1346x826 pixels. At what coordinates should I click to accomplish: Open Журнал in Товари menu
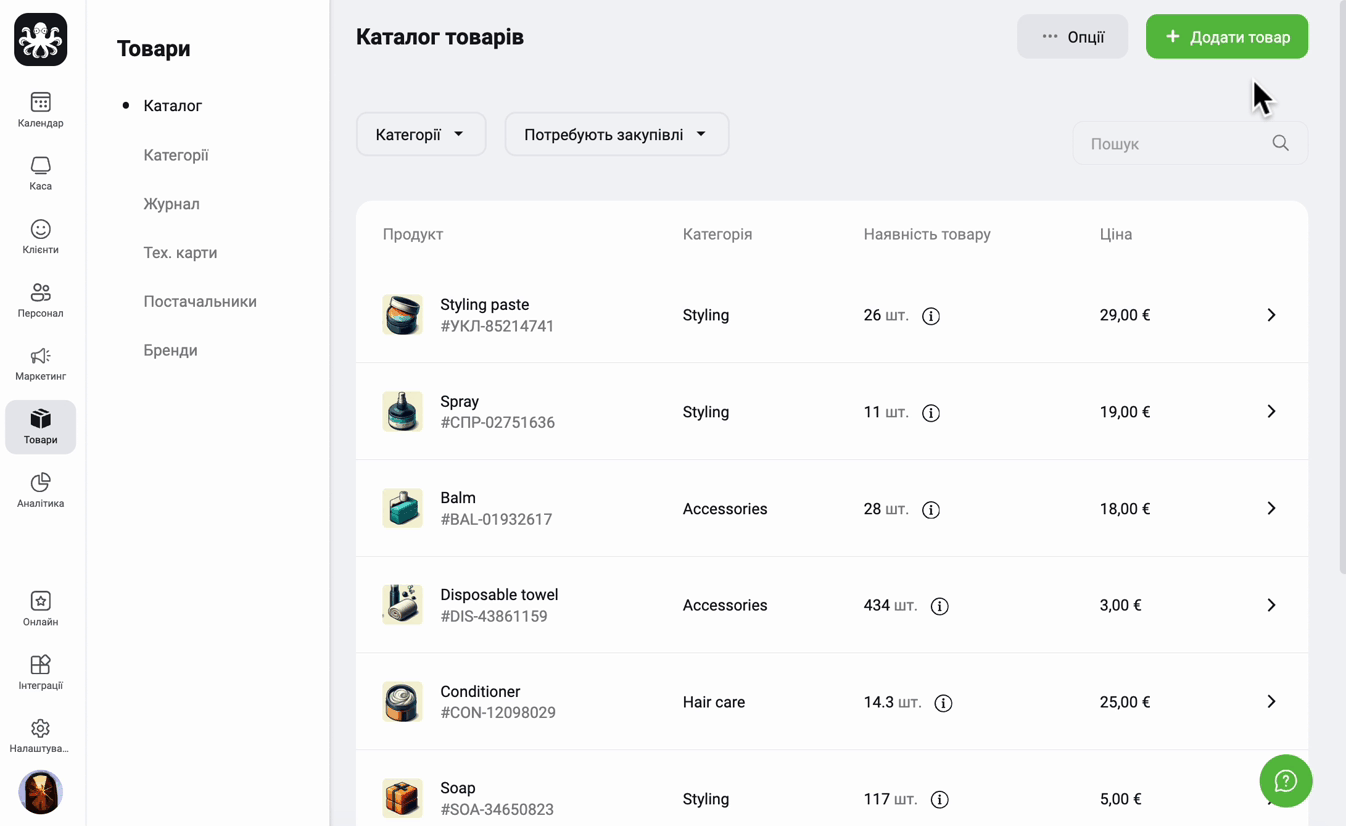click(x=172, y=204)
